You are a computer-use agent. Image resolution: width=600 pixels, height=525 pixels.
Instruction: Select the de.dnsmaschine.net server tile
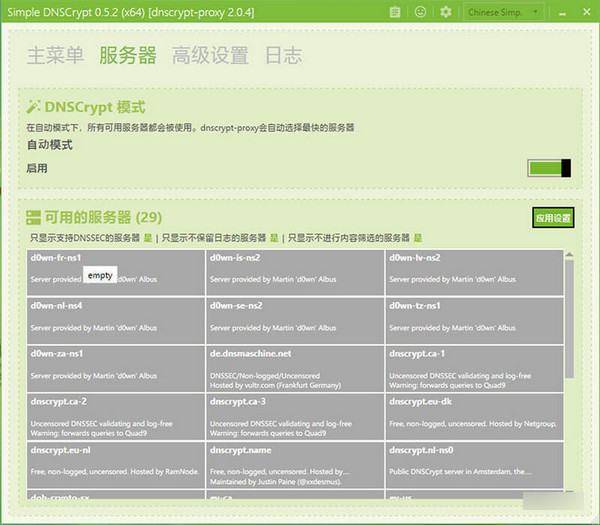click(295, 366)
